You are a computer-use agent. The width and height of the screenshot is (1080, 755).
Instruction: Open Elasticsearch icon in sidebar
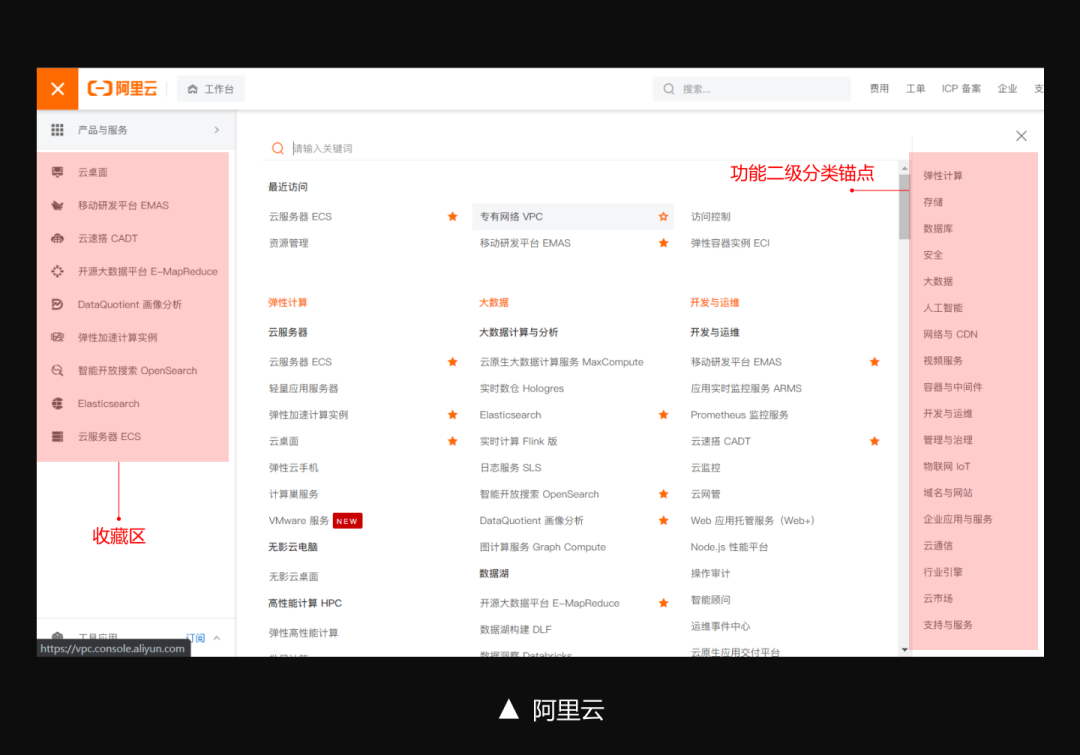tap(57, 404)
